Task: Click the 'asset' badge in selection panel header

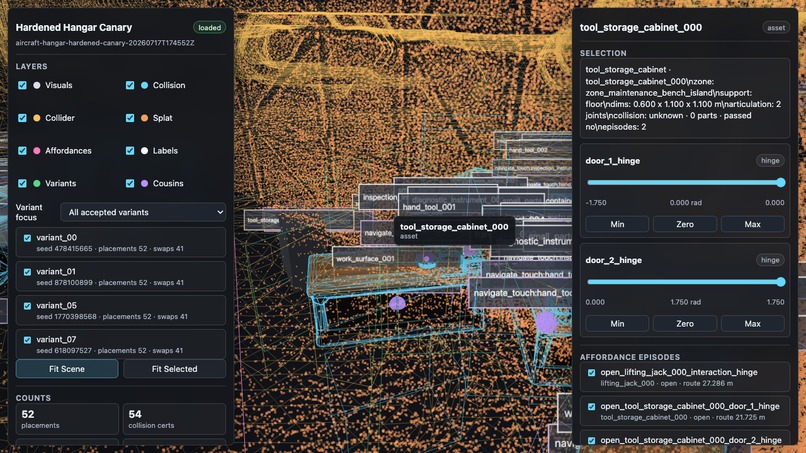Action: (x=776, y=28)
